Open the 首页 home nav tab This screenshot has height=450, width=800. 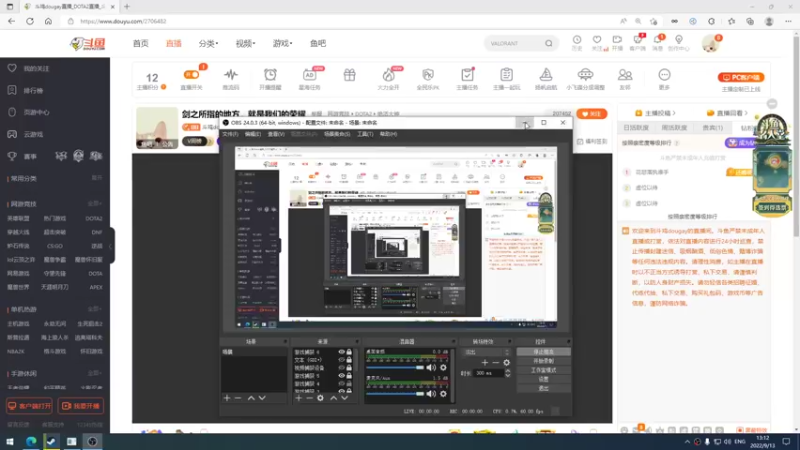click(x=140, y=43)
